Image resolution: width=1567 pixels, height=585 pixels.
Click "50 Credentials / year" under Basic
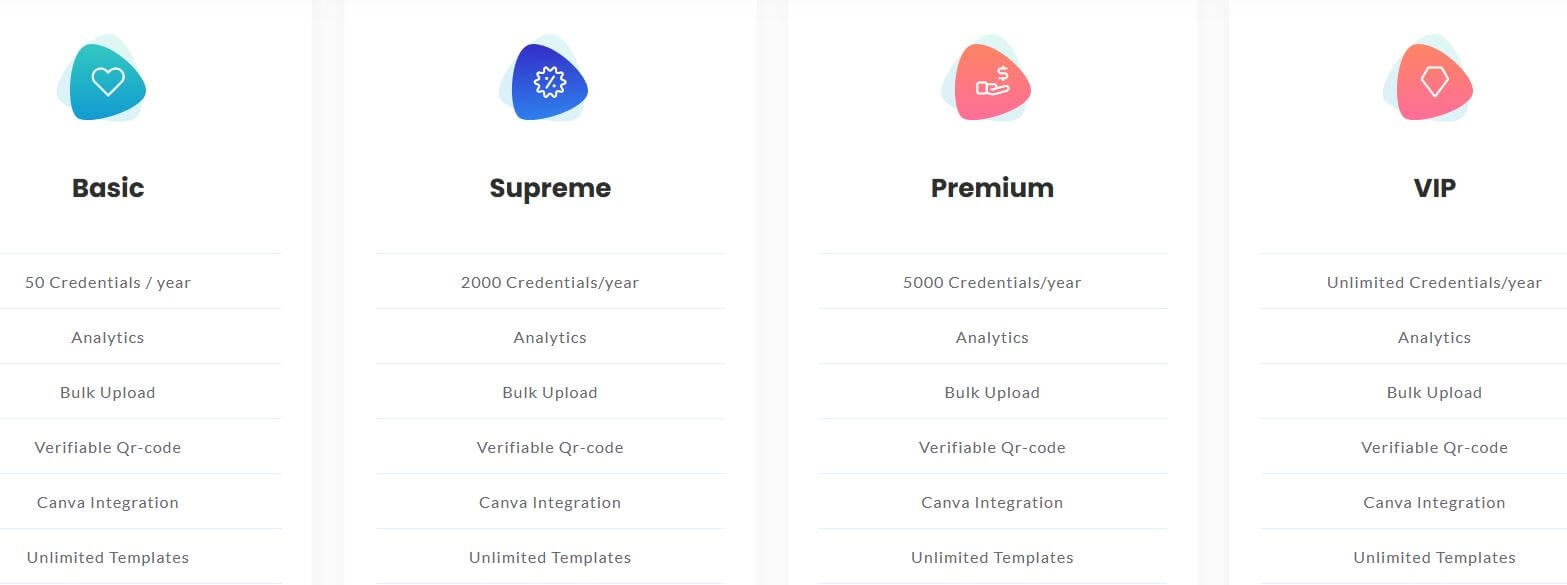[107, 282]
